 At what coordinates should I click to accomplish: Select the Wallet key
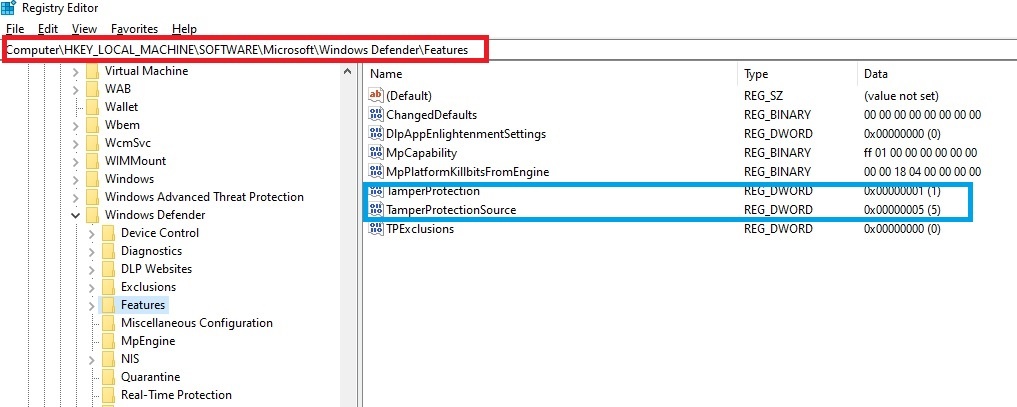click(x=121, y=107)
